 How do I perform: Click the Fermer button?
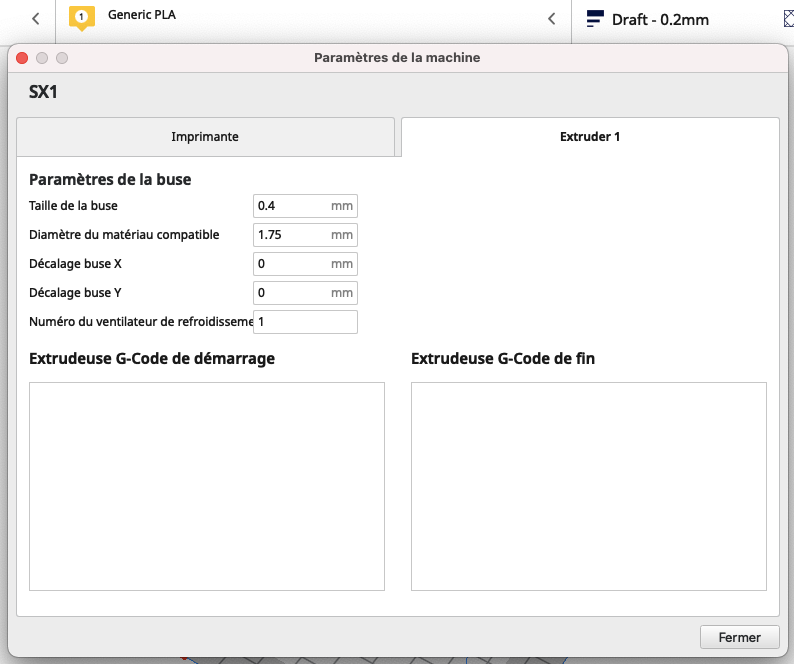tap(739, 637)
